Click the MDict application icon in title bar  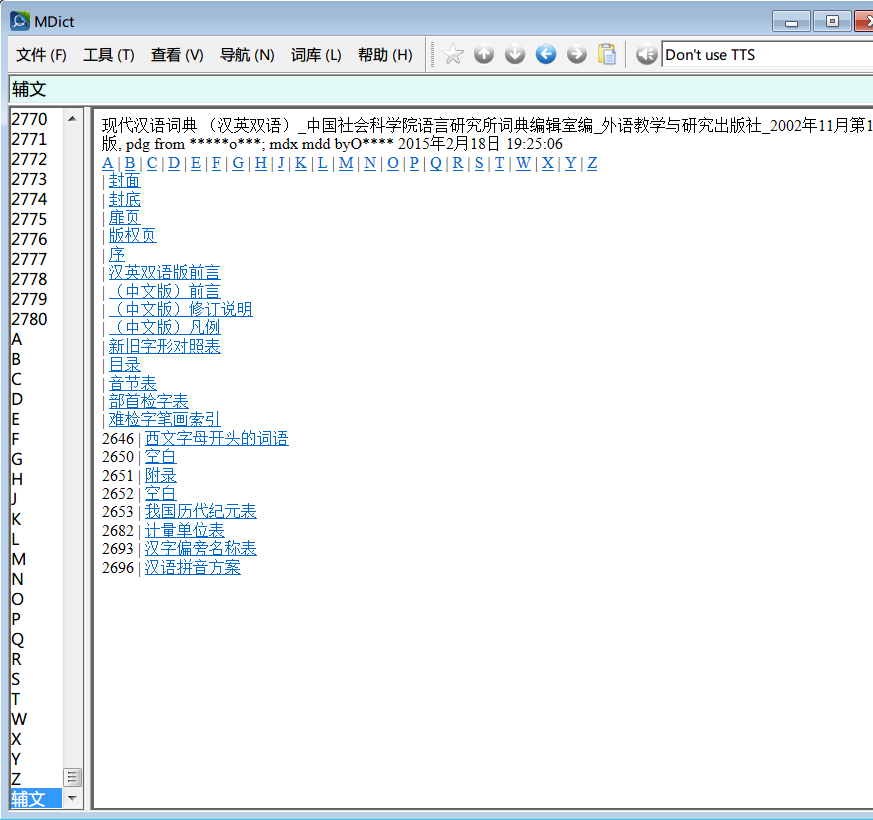coord(19,21)
